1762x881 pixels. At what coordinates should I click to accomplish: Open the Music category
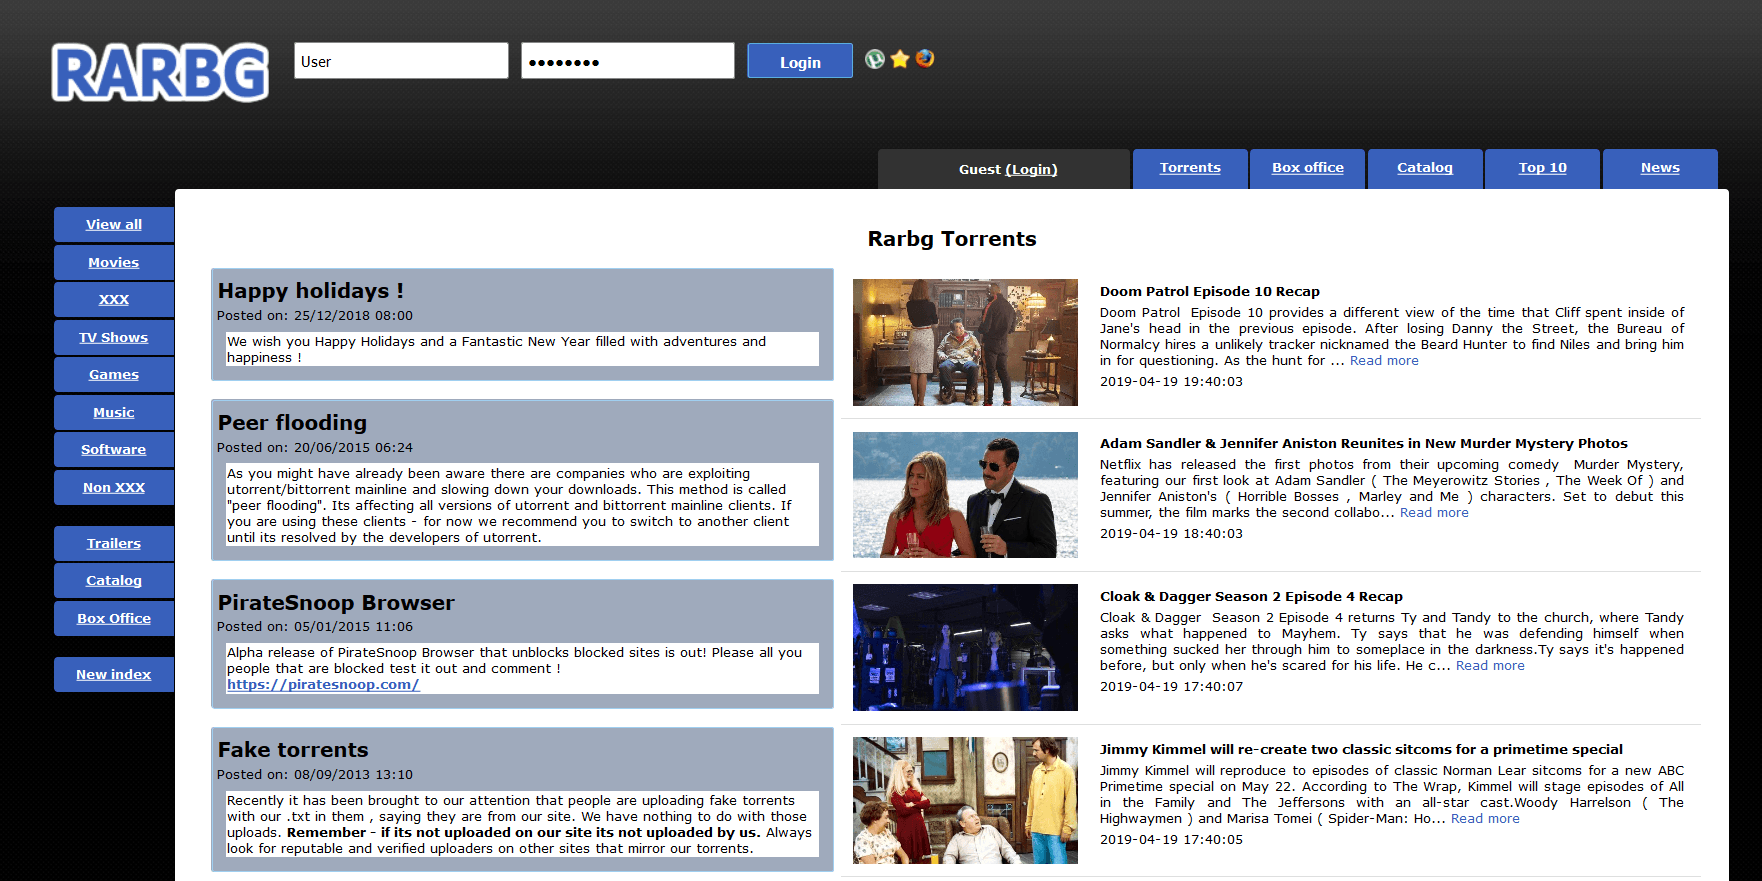tap(114, 412)
